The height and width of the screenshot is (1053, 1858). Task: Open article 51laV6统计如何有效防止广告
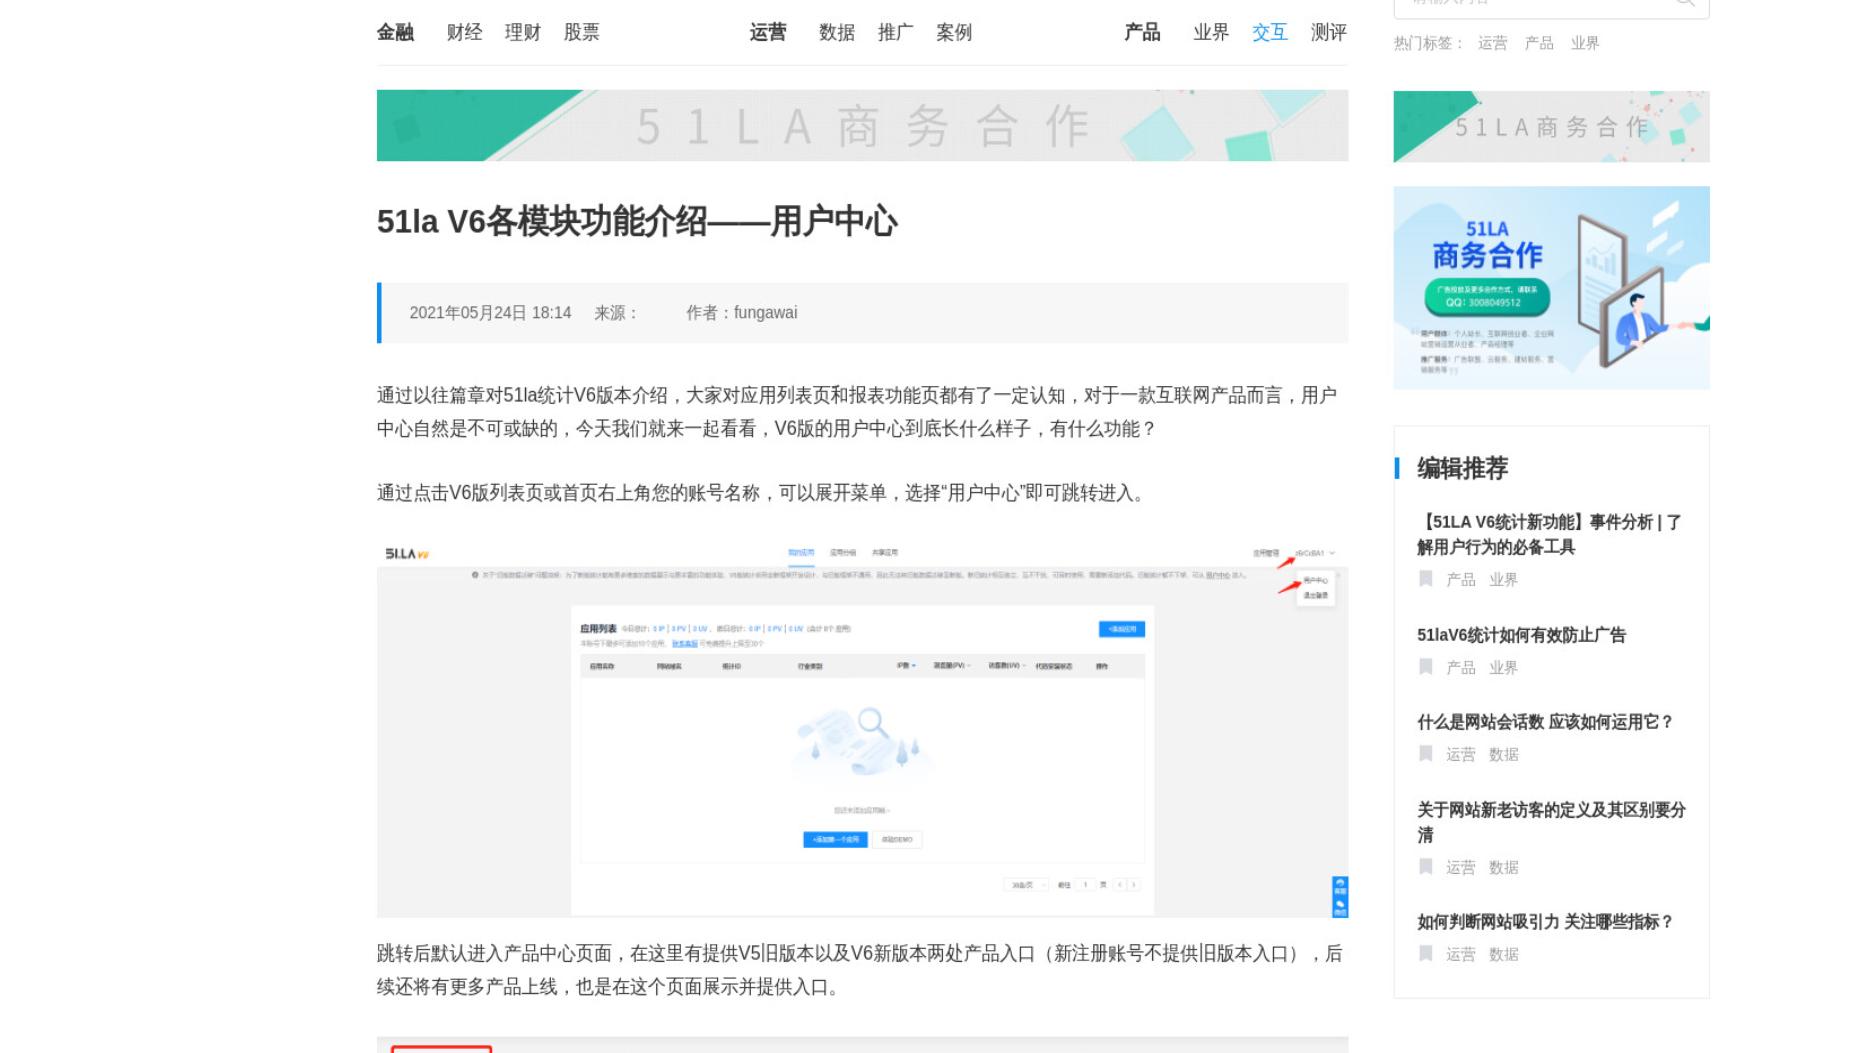pyautogui.click(x=1521, y=635)
